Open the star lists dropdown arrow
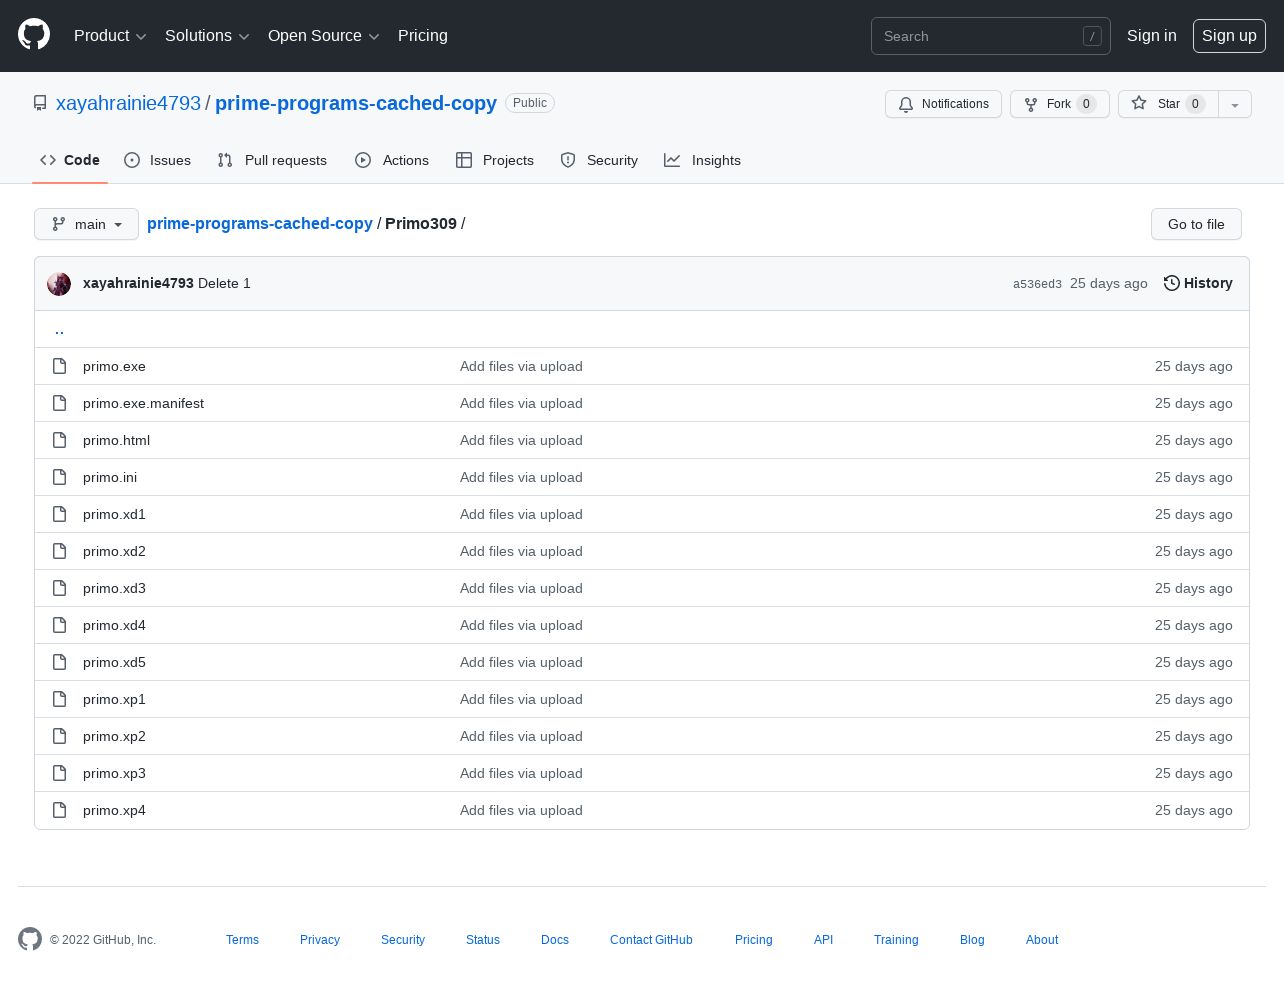The width and height of the screenshot is (1284, 1001). (1235, 104)
